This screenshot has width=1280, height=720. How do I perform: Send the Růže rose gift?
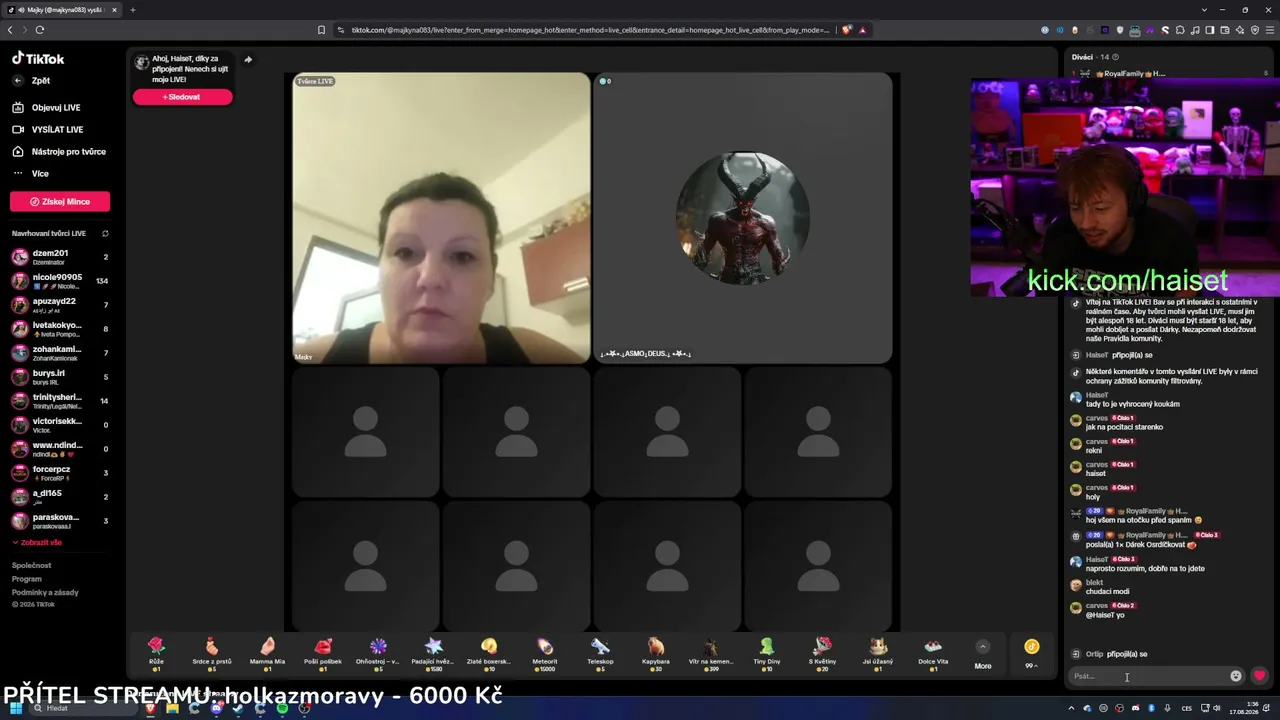[156, 652]
